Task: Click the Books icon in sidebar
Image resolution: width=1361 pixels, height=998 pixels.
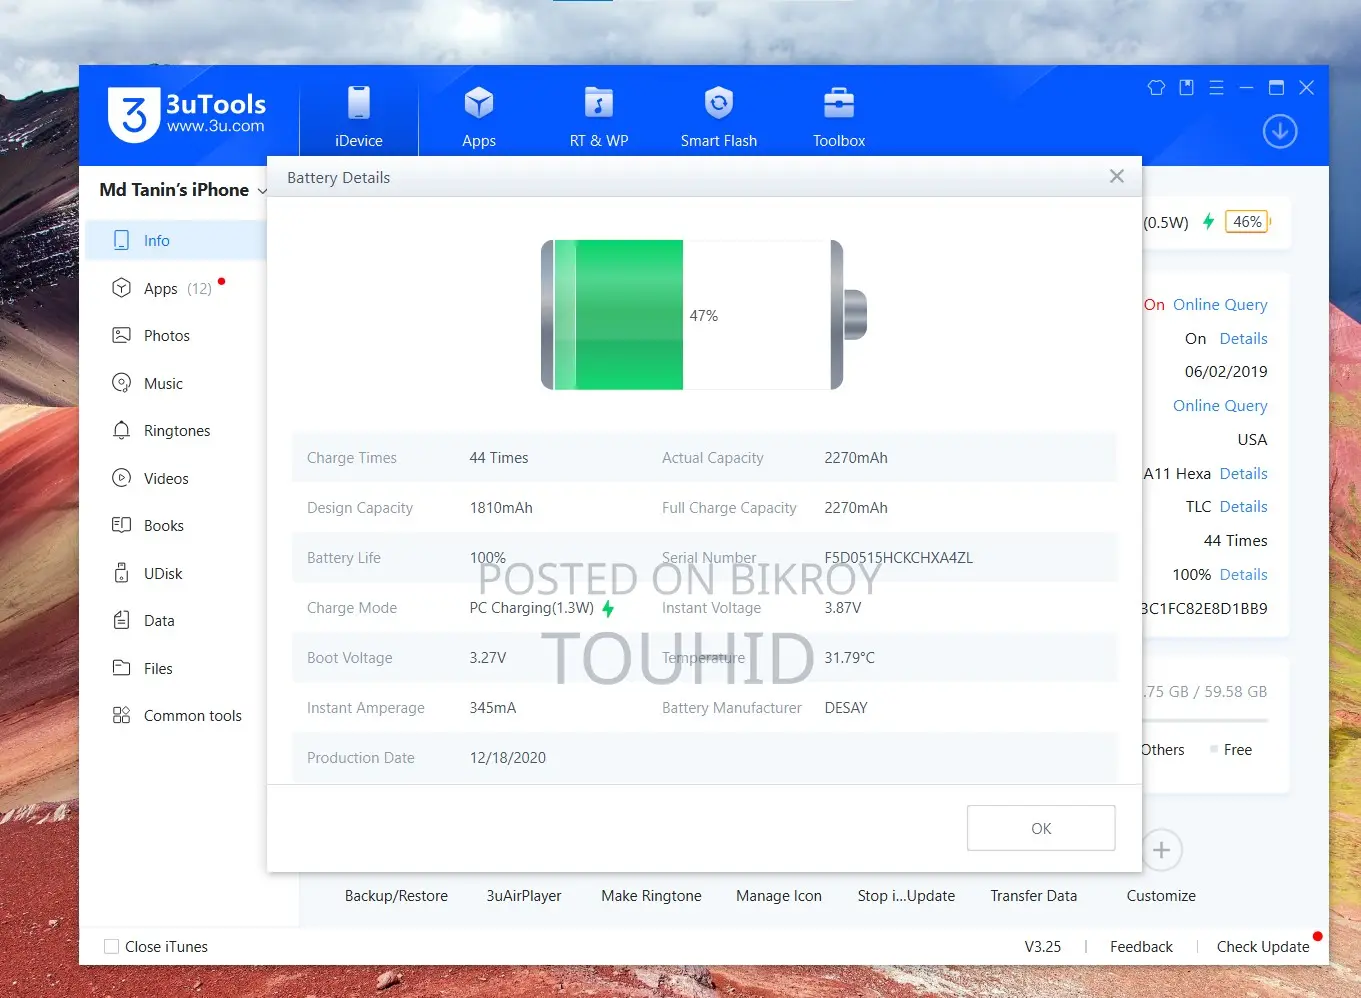Action: [122, 525]
